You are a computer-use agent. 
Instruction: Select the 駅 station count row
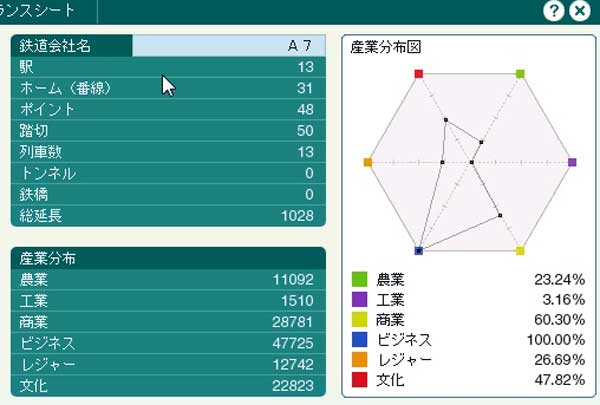point(169,67)
